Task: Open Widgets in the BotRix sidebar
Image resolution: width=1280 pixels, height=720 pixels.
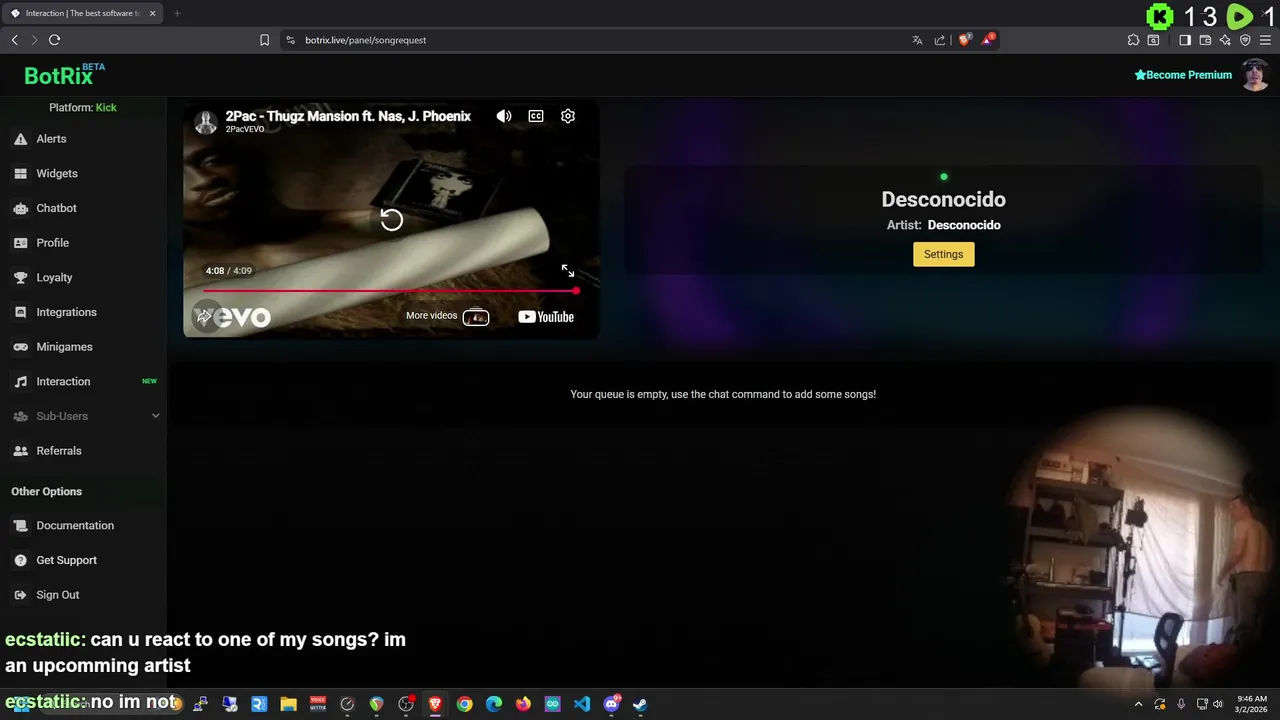Action: pos(83,174)
